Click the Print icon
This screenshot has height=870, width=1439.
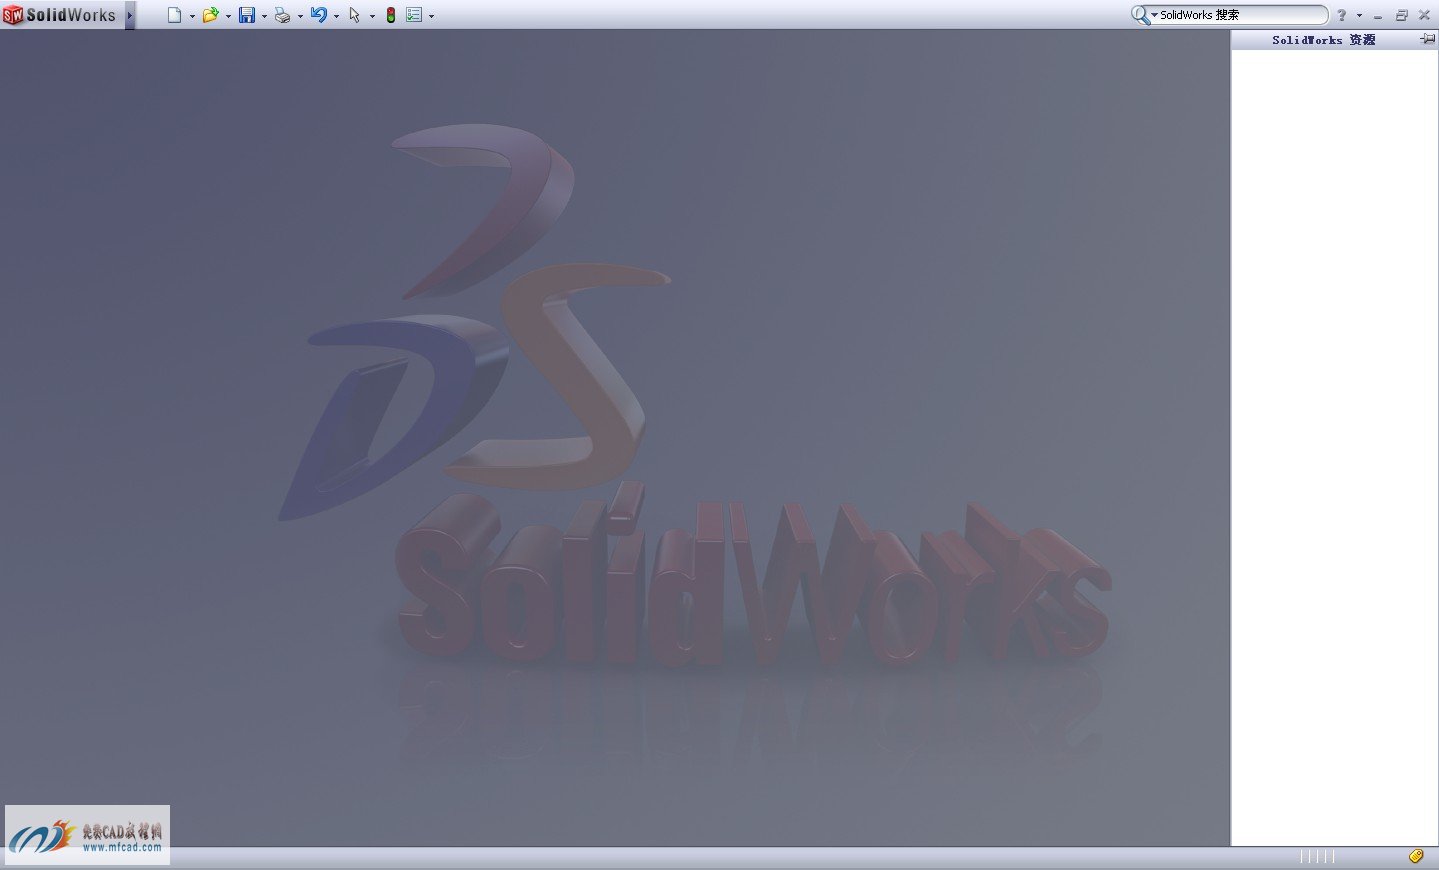point(284,14)
